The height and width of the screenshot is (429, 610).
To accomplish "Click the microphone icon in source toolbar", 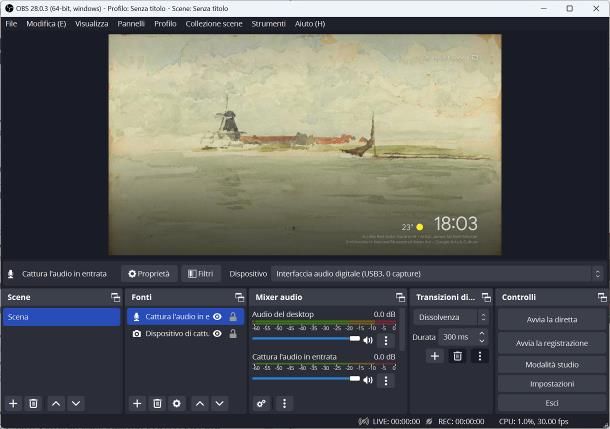I will pos(11,274).
